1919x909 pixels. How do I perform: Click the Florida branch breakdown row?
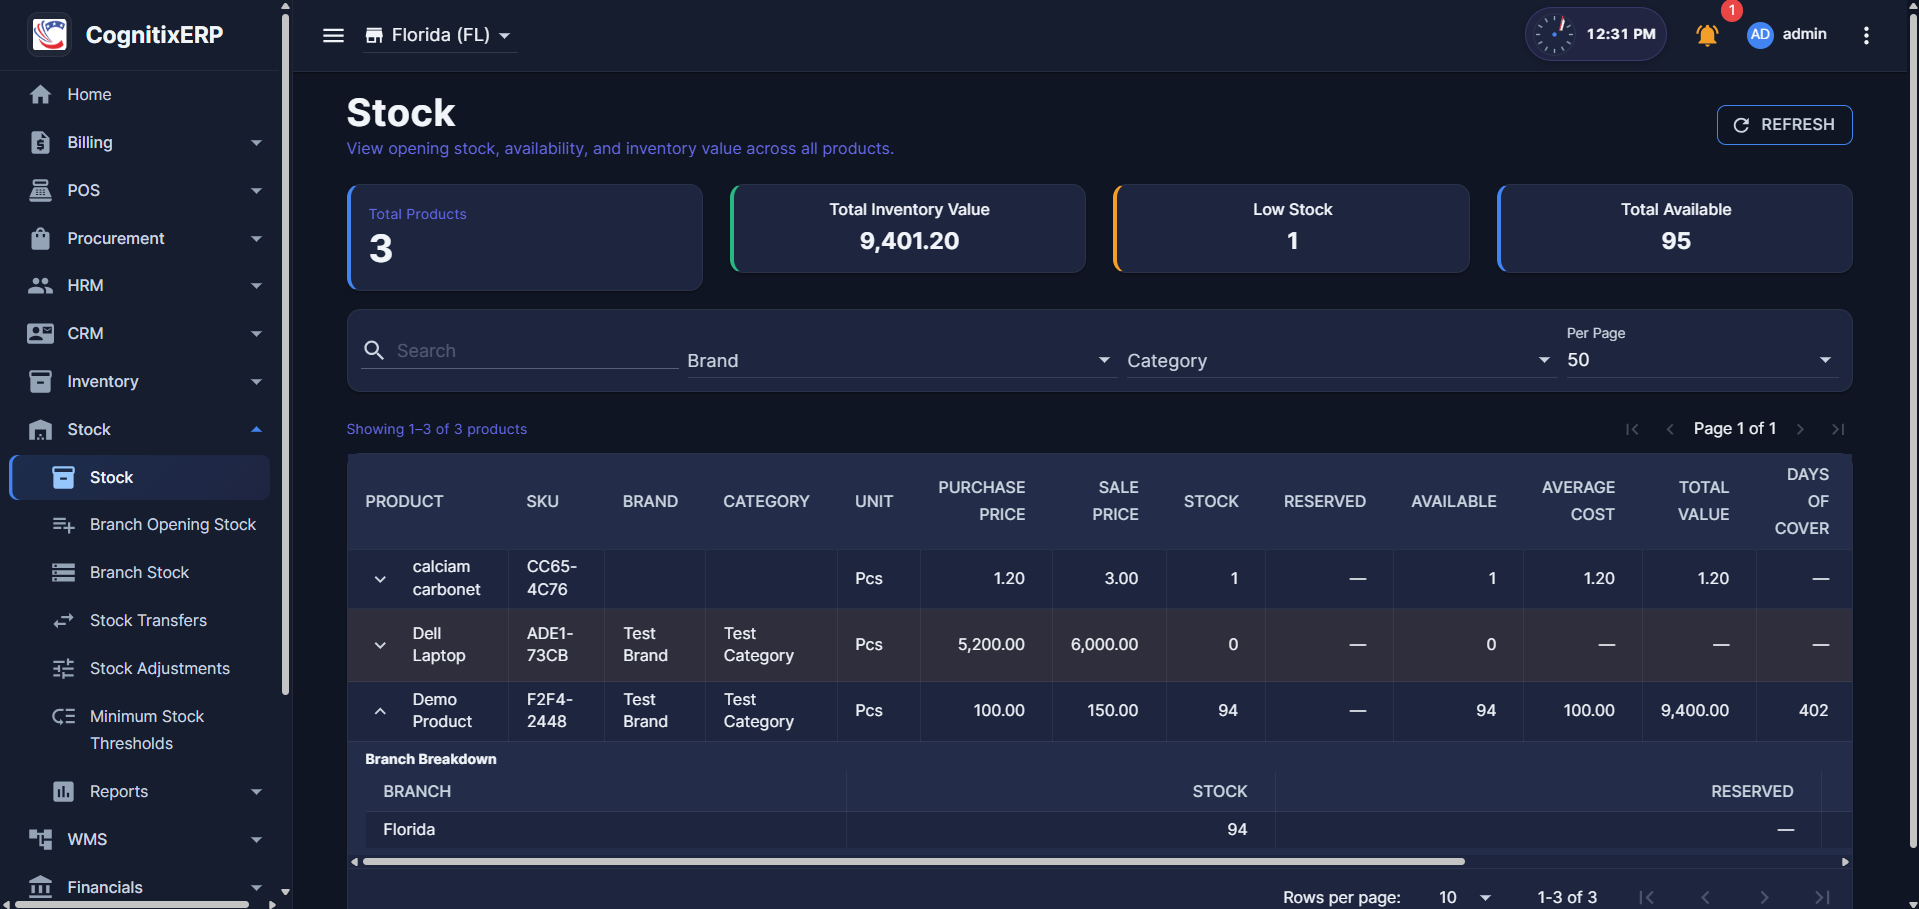pyautogui.click(x=1094, y=829)
